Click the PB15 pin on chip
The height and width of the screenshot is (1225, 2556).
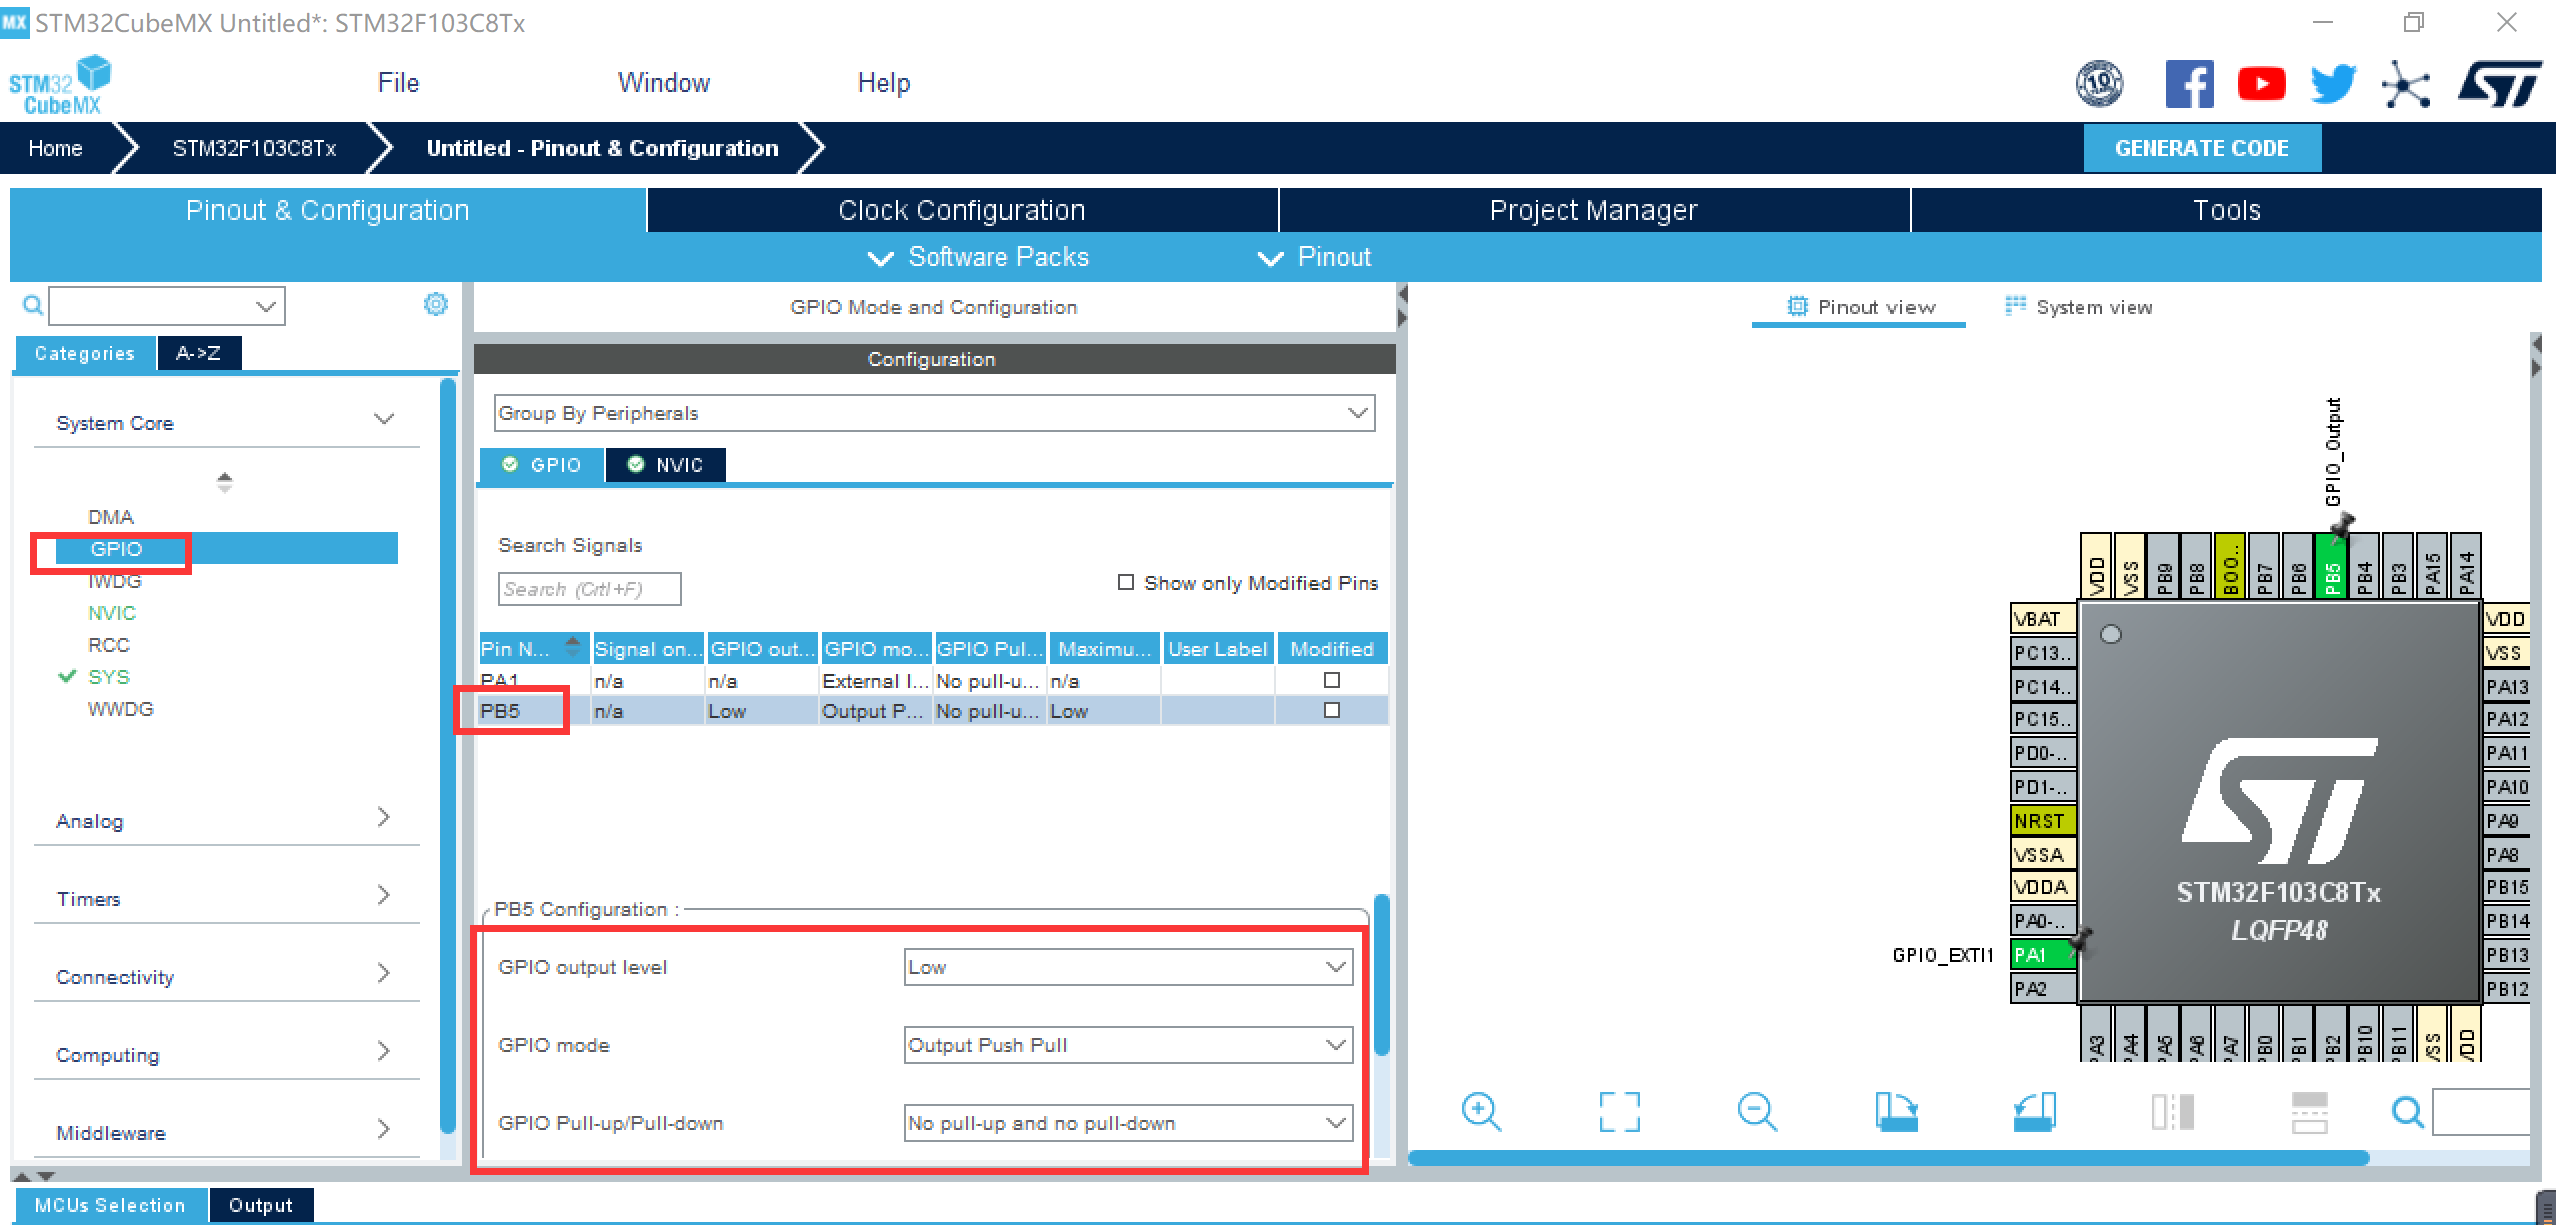pos(2507,887)
